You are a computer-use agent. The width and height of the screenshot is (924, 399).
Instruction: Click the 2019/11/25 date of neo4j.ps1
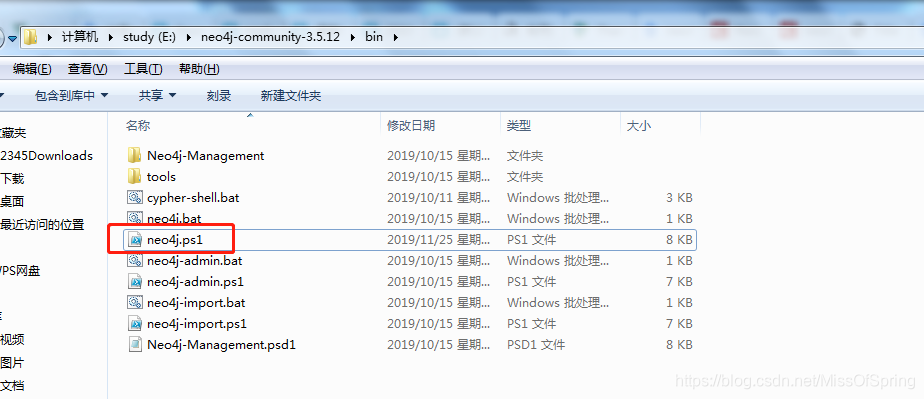click(438, 239)
